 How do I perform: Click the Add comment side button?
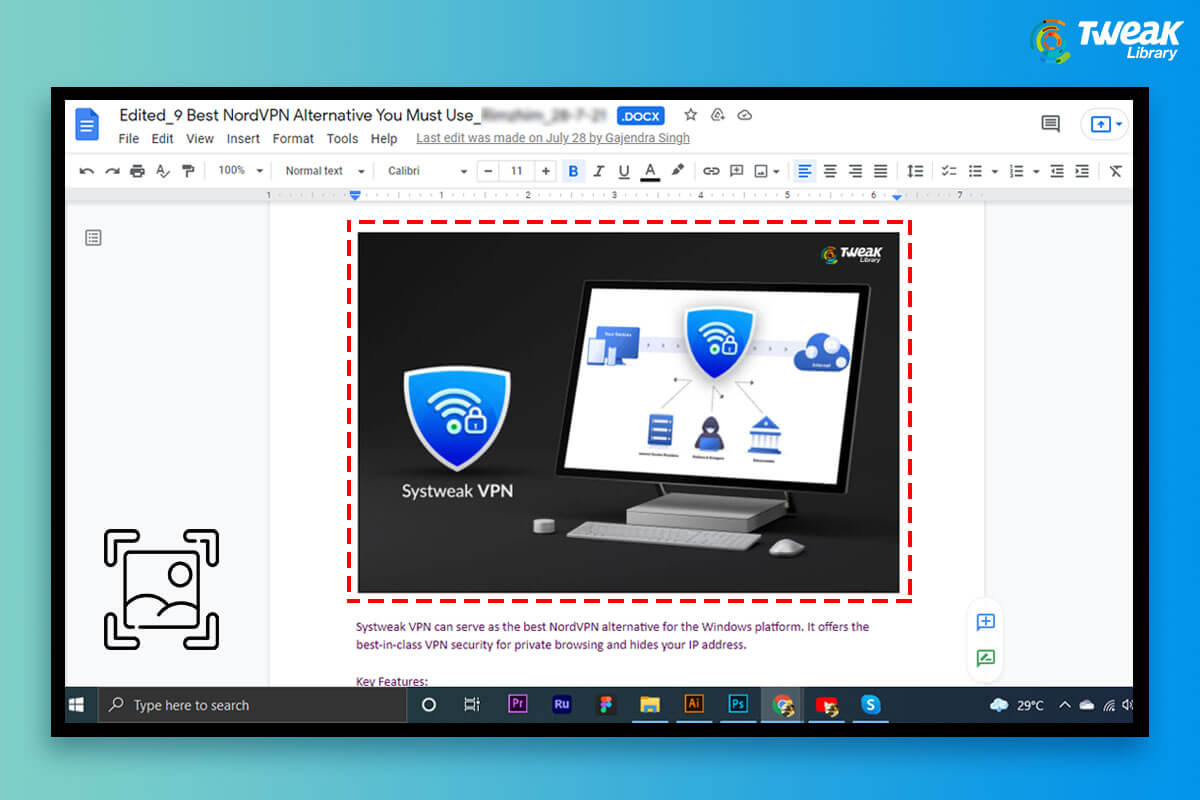[985, 622]
